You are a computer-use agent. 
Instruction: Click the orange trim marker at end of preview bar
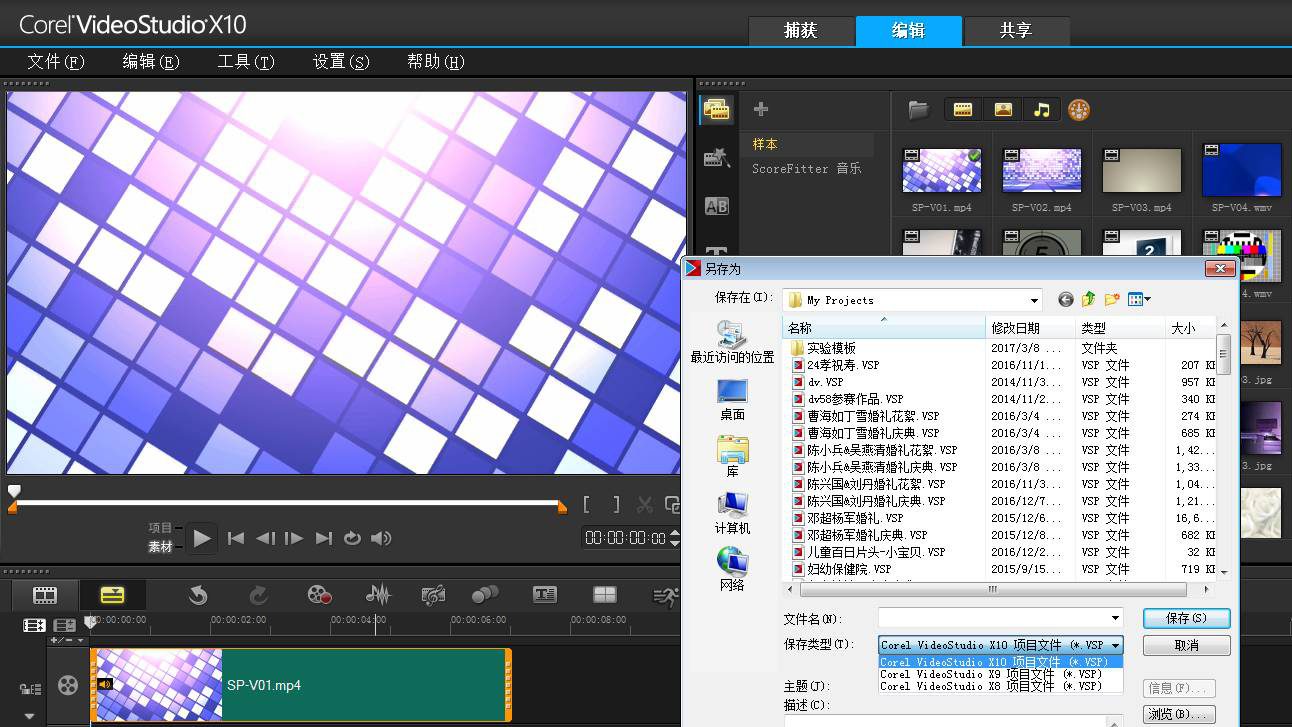(x=562, y=508)
